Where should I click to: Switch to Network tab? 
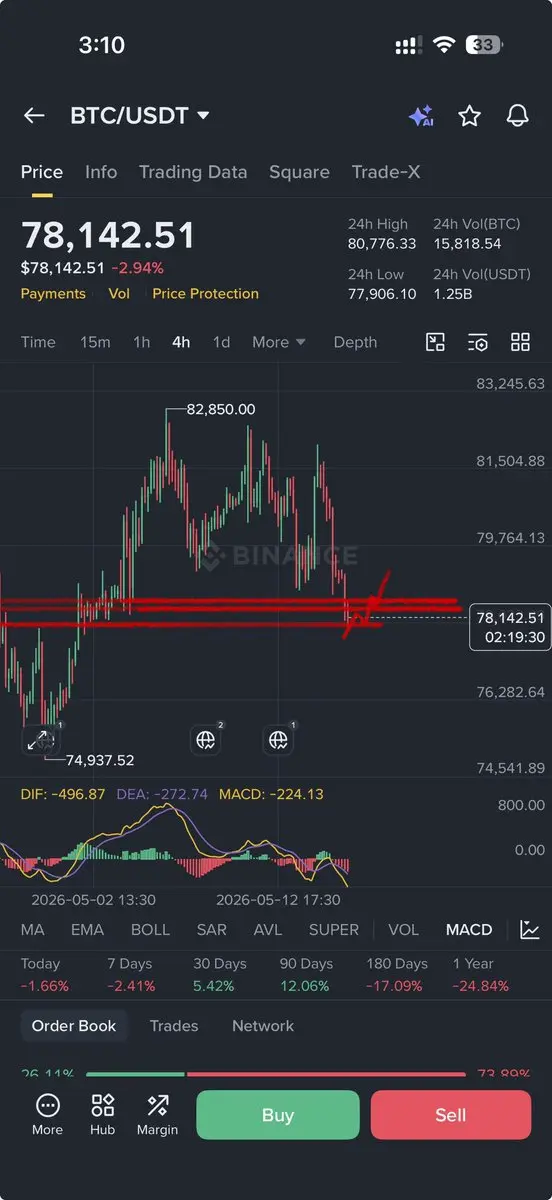(263, 1026)
